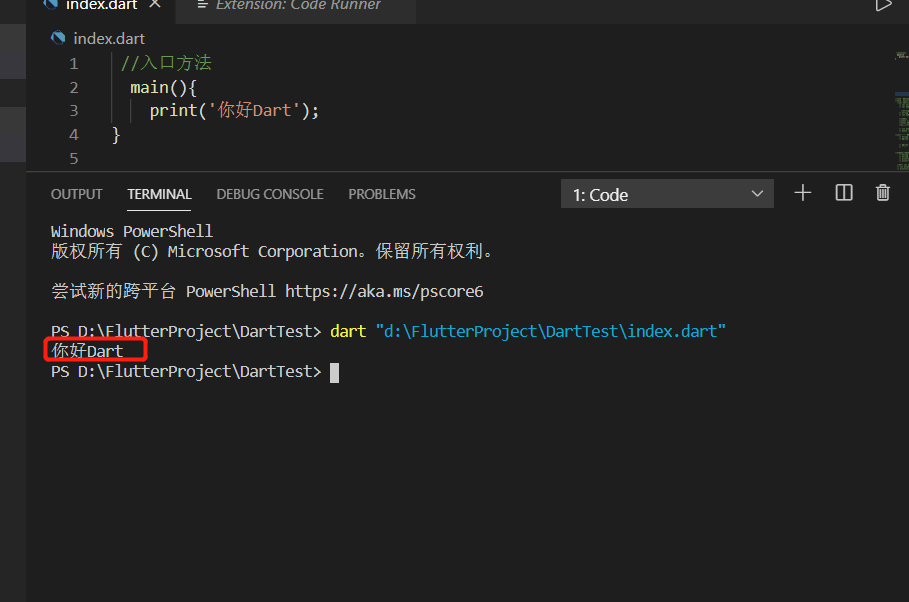Click the active terminal prompt with cursor
The width and height of the screenshot is (909, 602).
pos(195,372)
